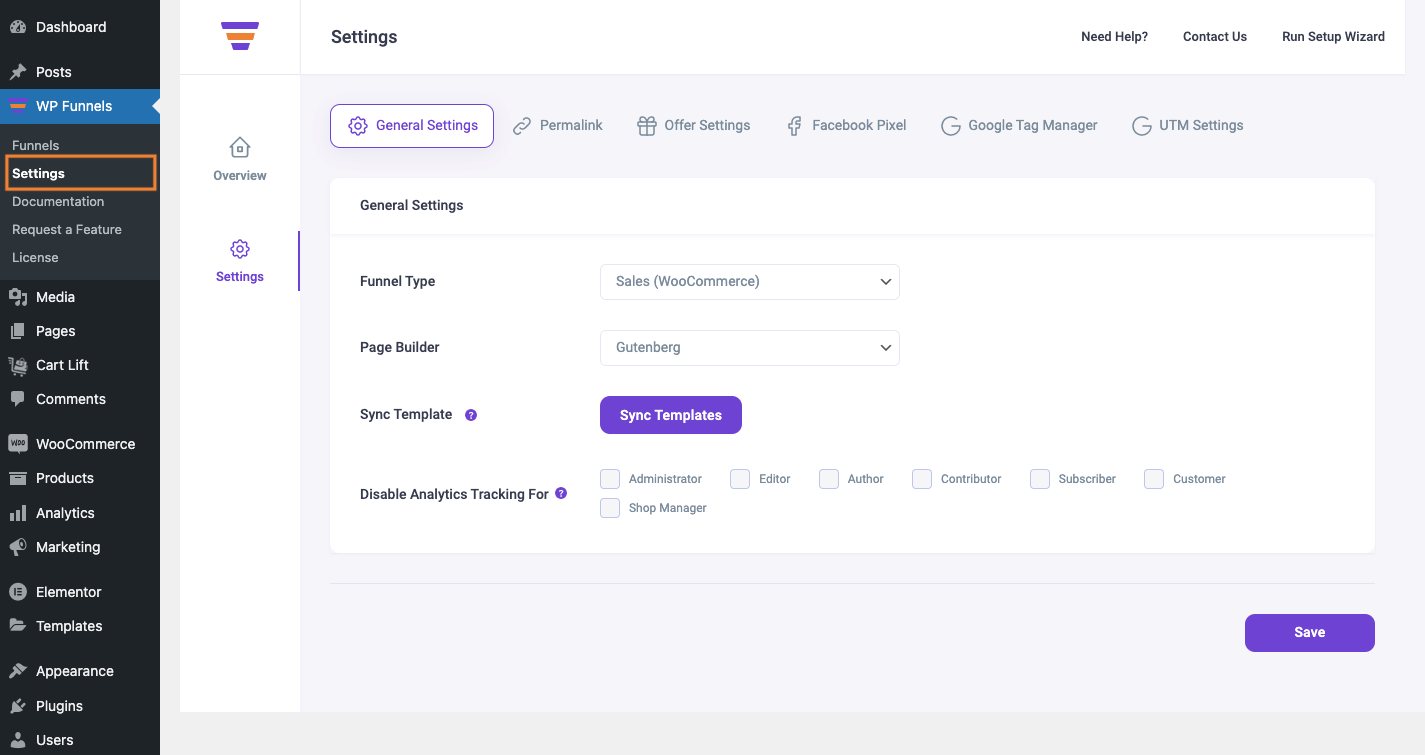Switch to the Permalink tab
The width and height of the screenshot is (1425, 755).
(x=558, y=126)
